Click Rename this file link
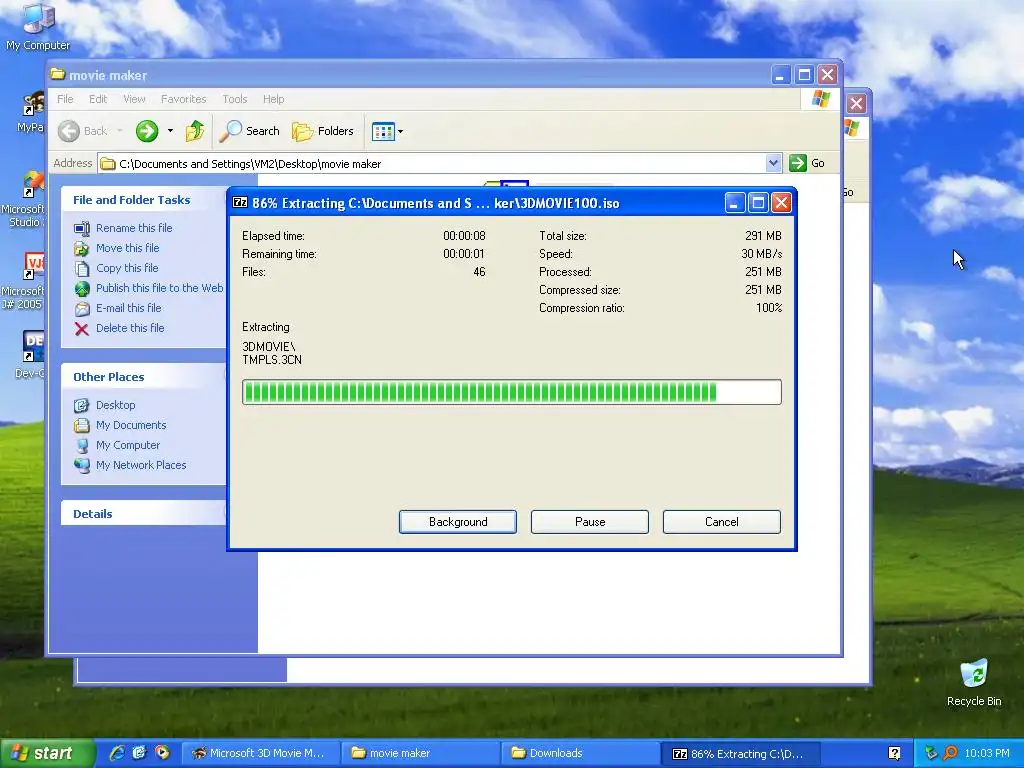Screen dimensions: 1024x768 point(134,228)
